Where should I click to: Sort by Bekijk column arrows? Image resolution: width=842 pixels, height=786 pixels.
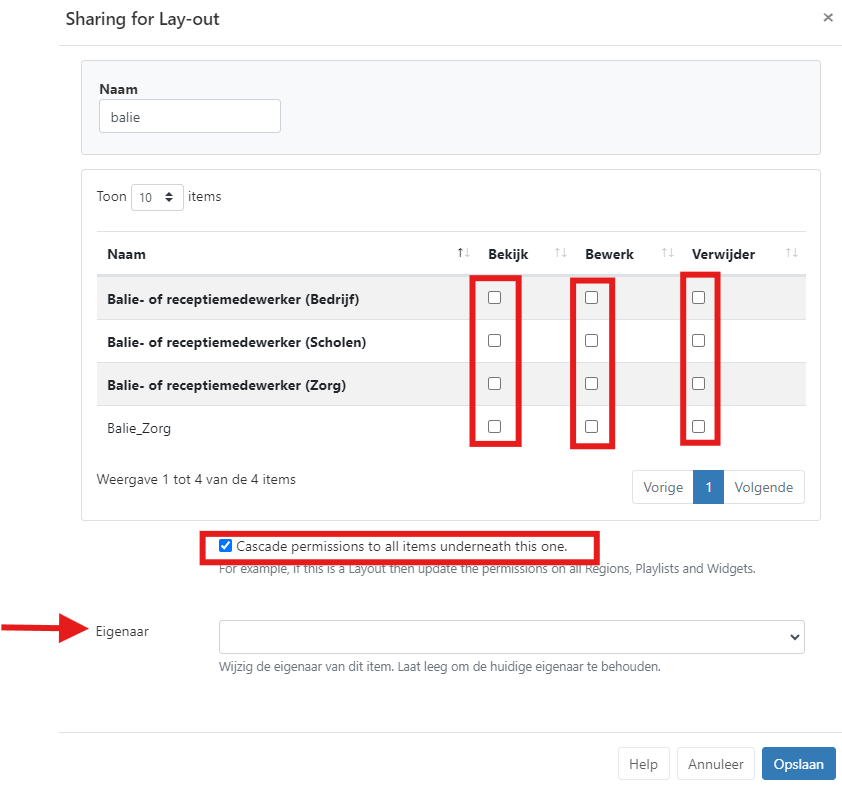560,254
